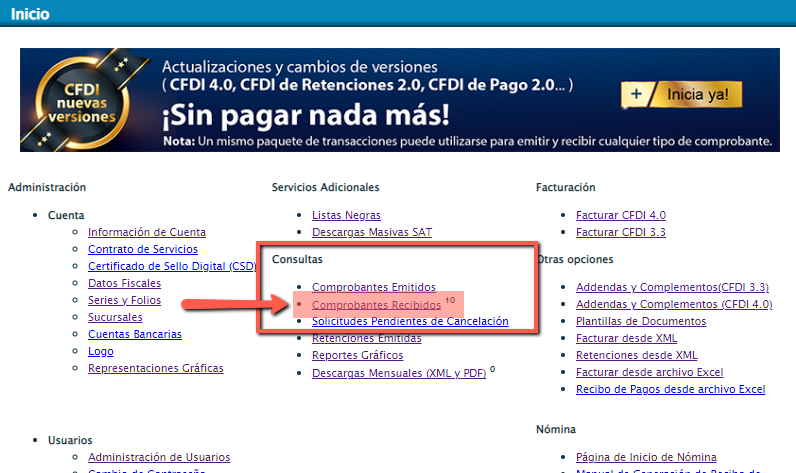Open Addendas y Complementos (CFDI 4.0)
This screenshot has width=796, height=473.
[674, 304]
